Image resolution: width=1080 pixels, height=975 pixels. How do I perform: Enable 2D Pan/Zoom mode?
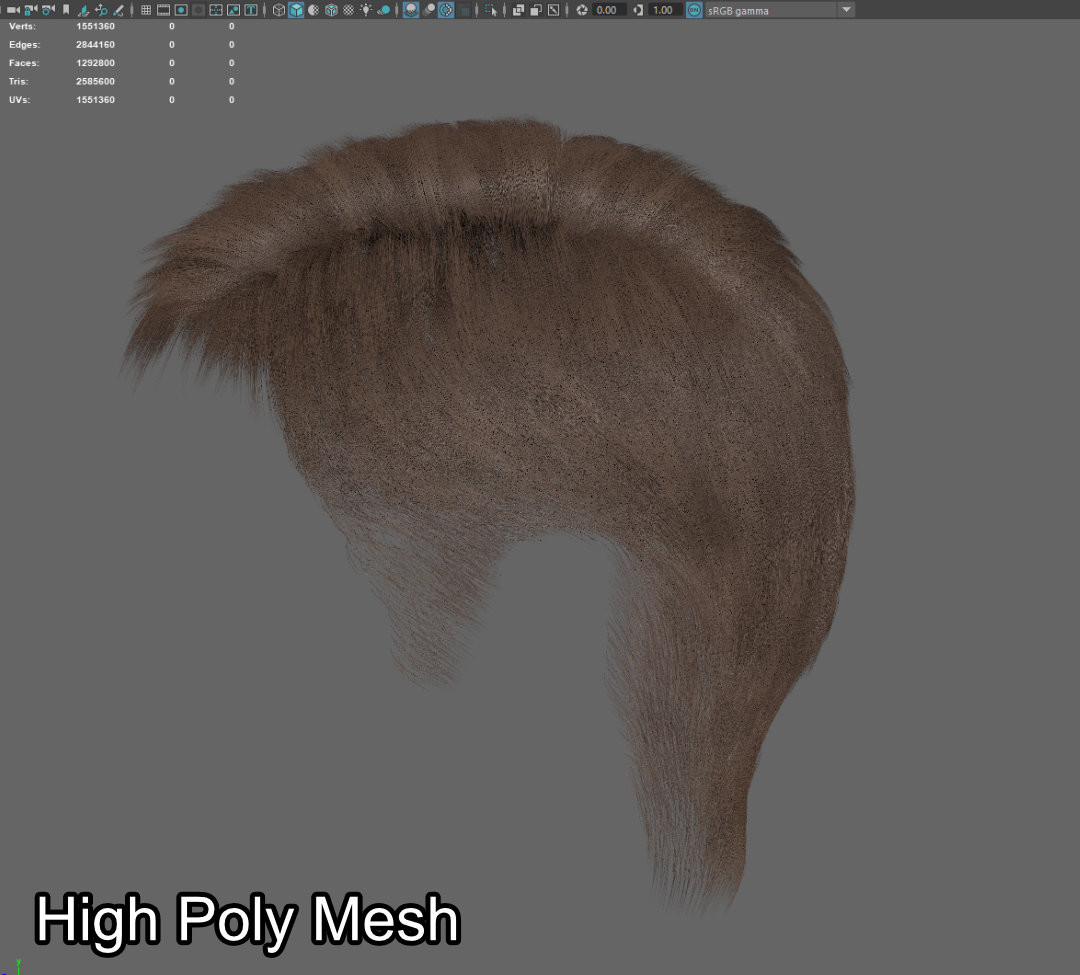(x=102, y=9)
